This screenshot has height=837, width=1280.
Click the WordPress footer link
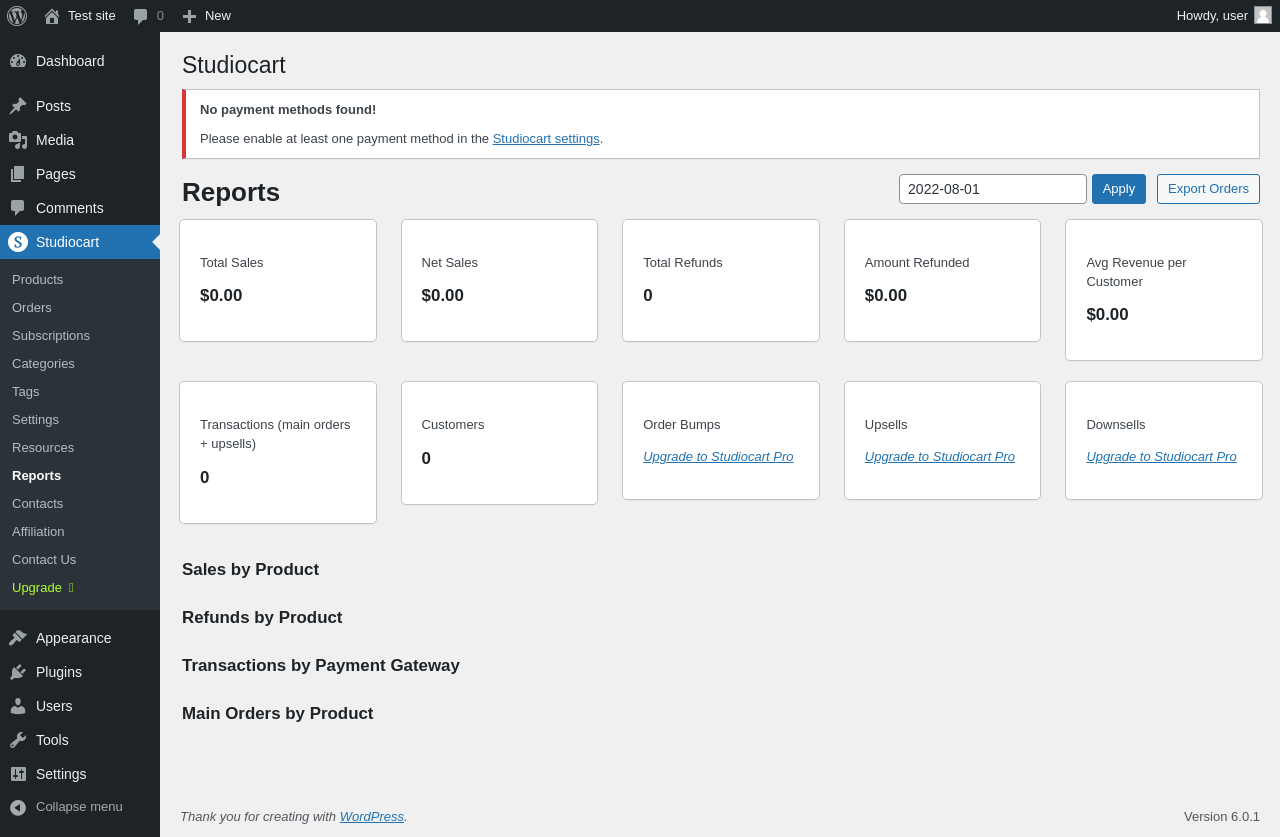click(372, 817)
